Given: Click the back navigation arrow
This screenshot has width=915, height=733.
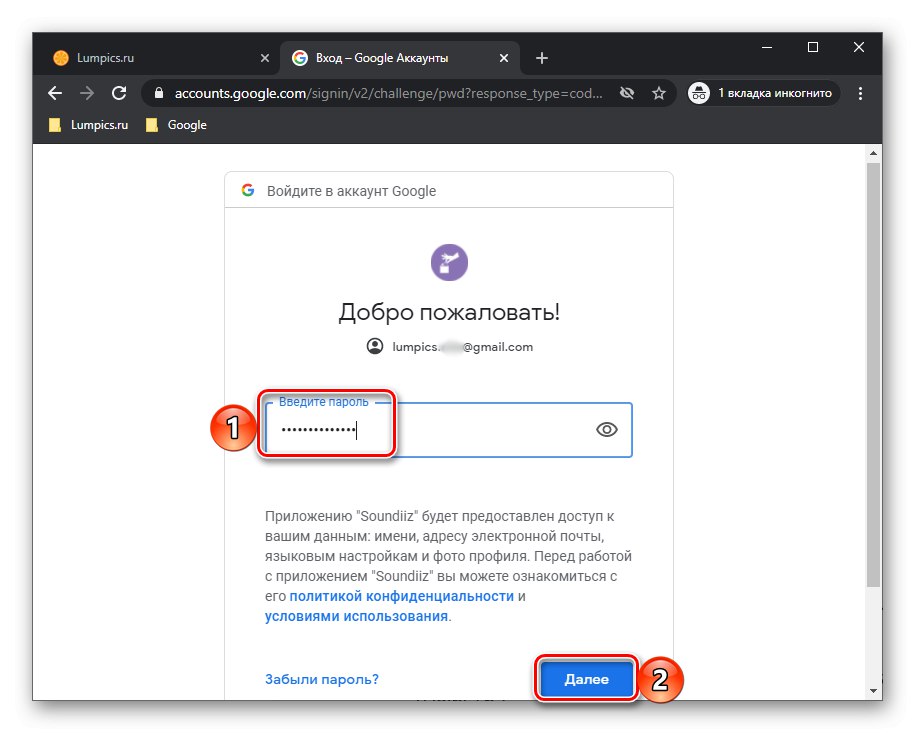Looking at the screenshot, I should pyautogui.click(x=55, y=93).
